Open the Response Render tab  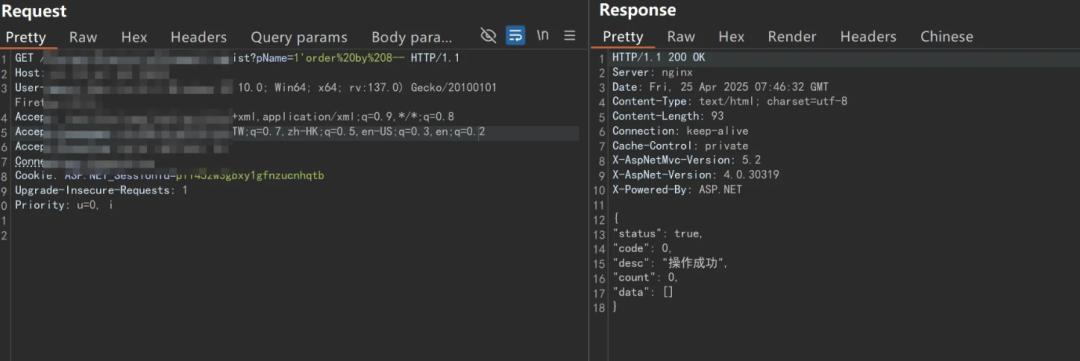click(x=792, y=37)
